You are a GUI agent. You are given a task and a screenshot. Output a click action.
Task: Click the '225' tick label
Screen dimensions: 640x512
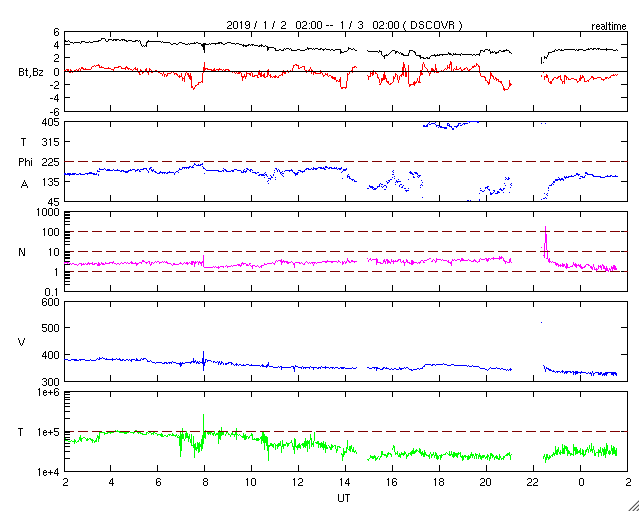click(x=51, y=162)
